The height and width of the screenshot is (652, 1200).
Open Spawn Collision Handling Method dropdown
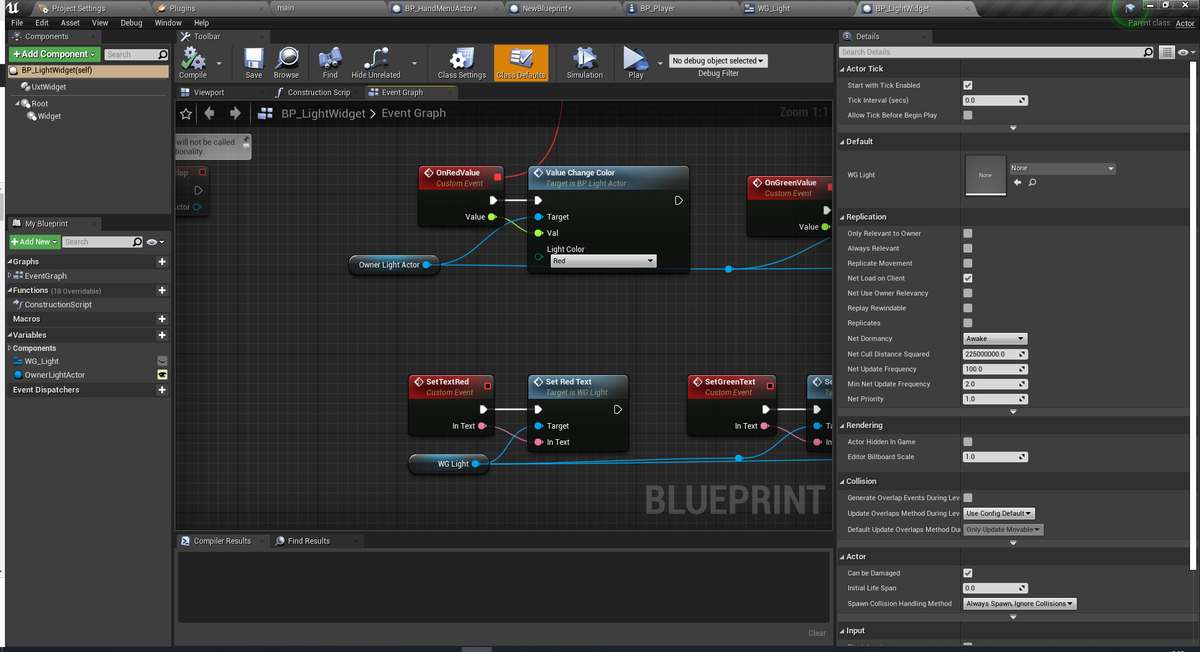point(1020,604)
